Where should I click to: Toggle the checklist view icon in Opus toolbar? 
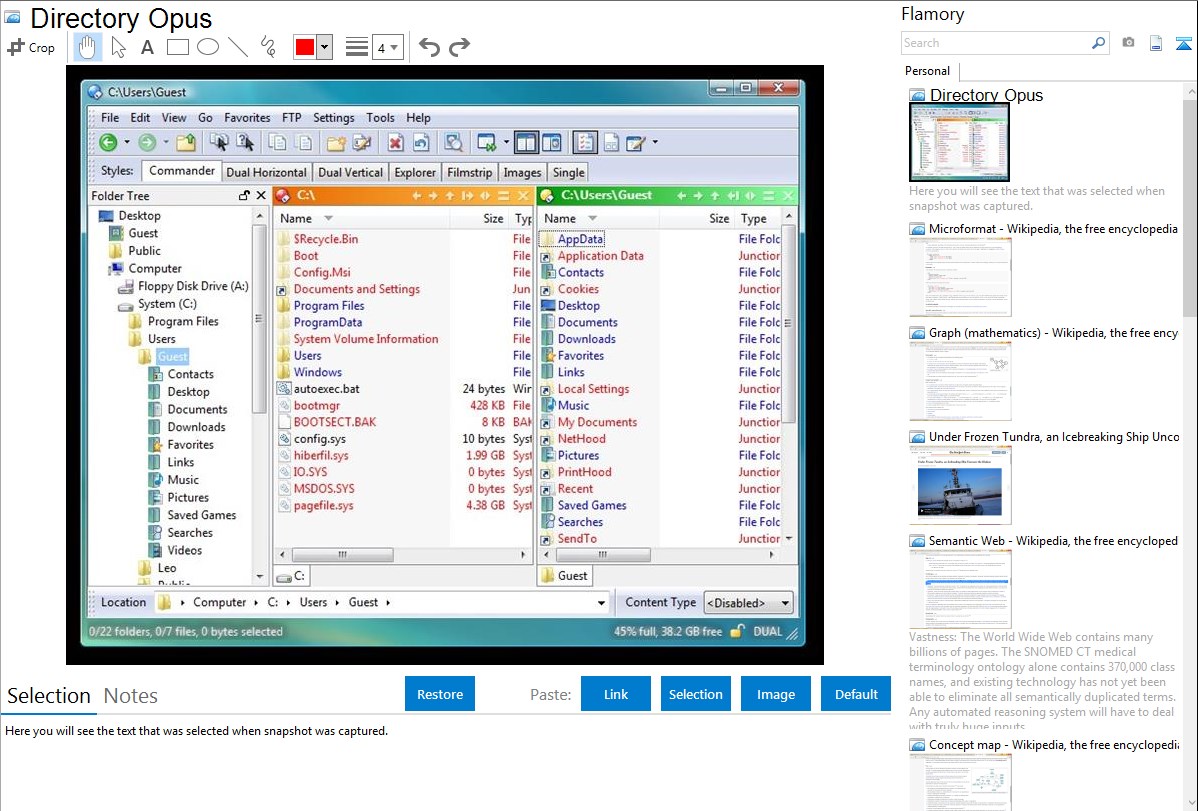point(584,142)
